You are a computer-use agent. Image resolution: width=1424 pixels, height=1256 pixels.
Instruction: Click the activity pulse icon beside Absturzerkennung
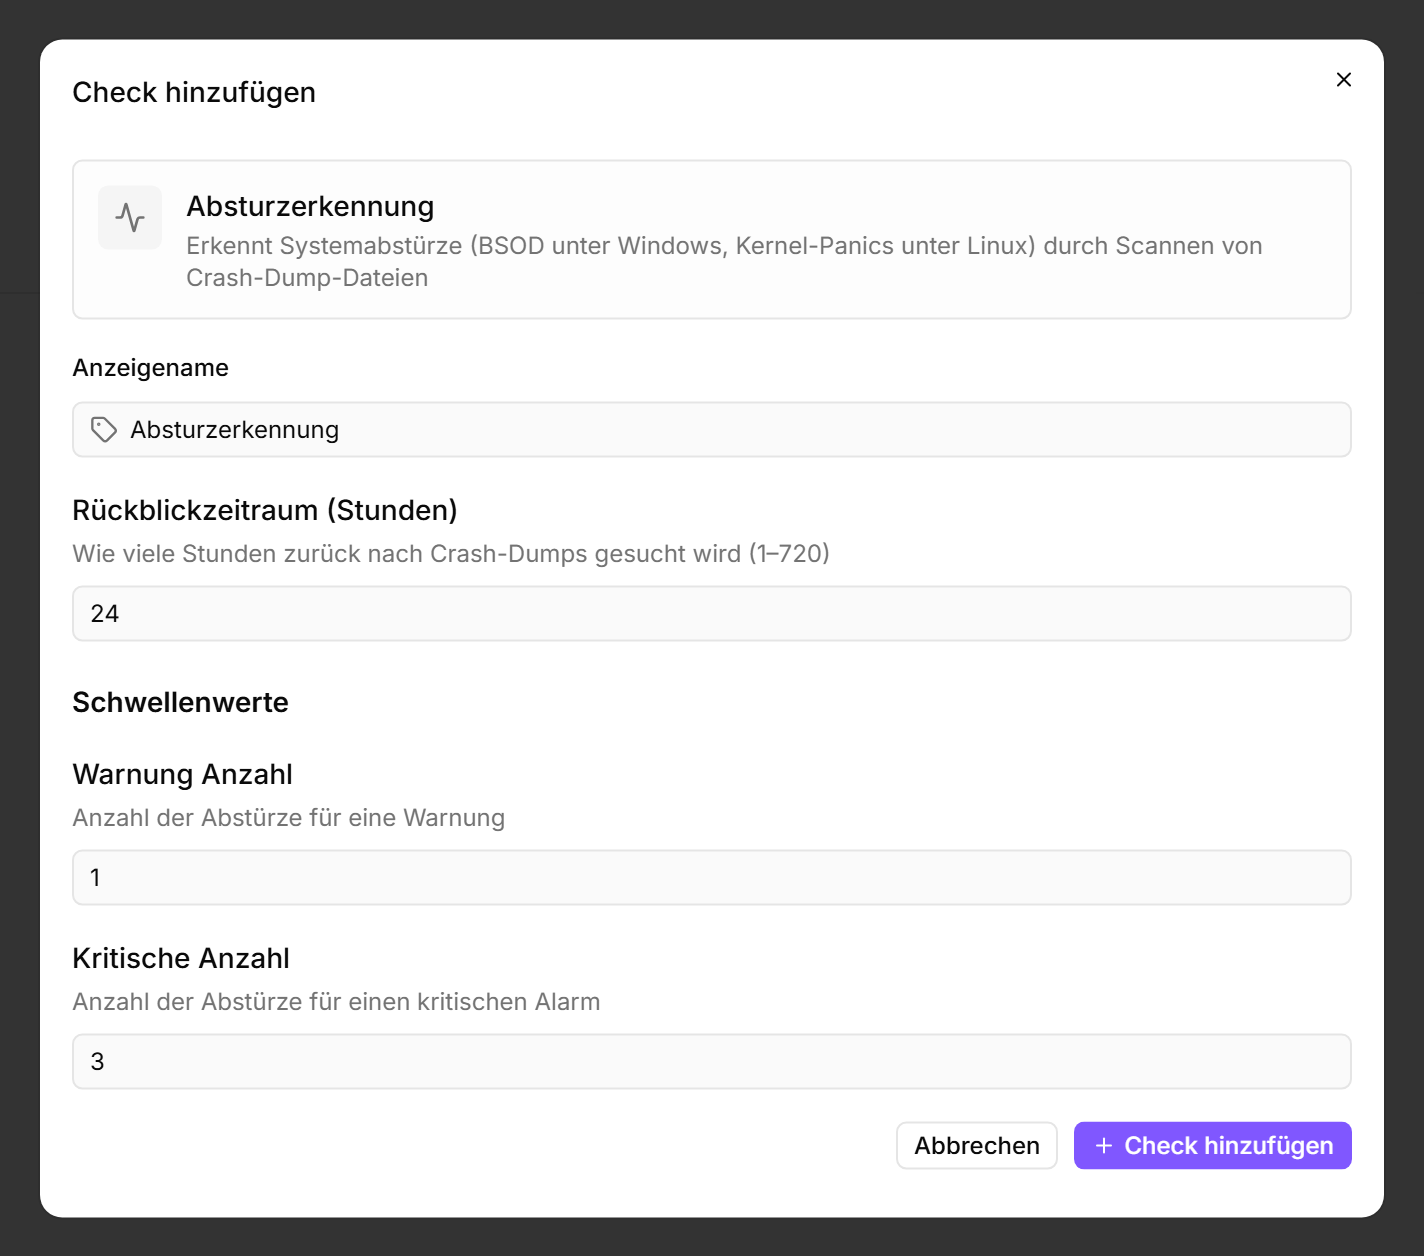point(130,217)
